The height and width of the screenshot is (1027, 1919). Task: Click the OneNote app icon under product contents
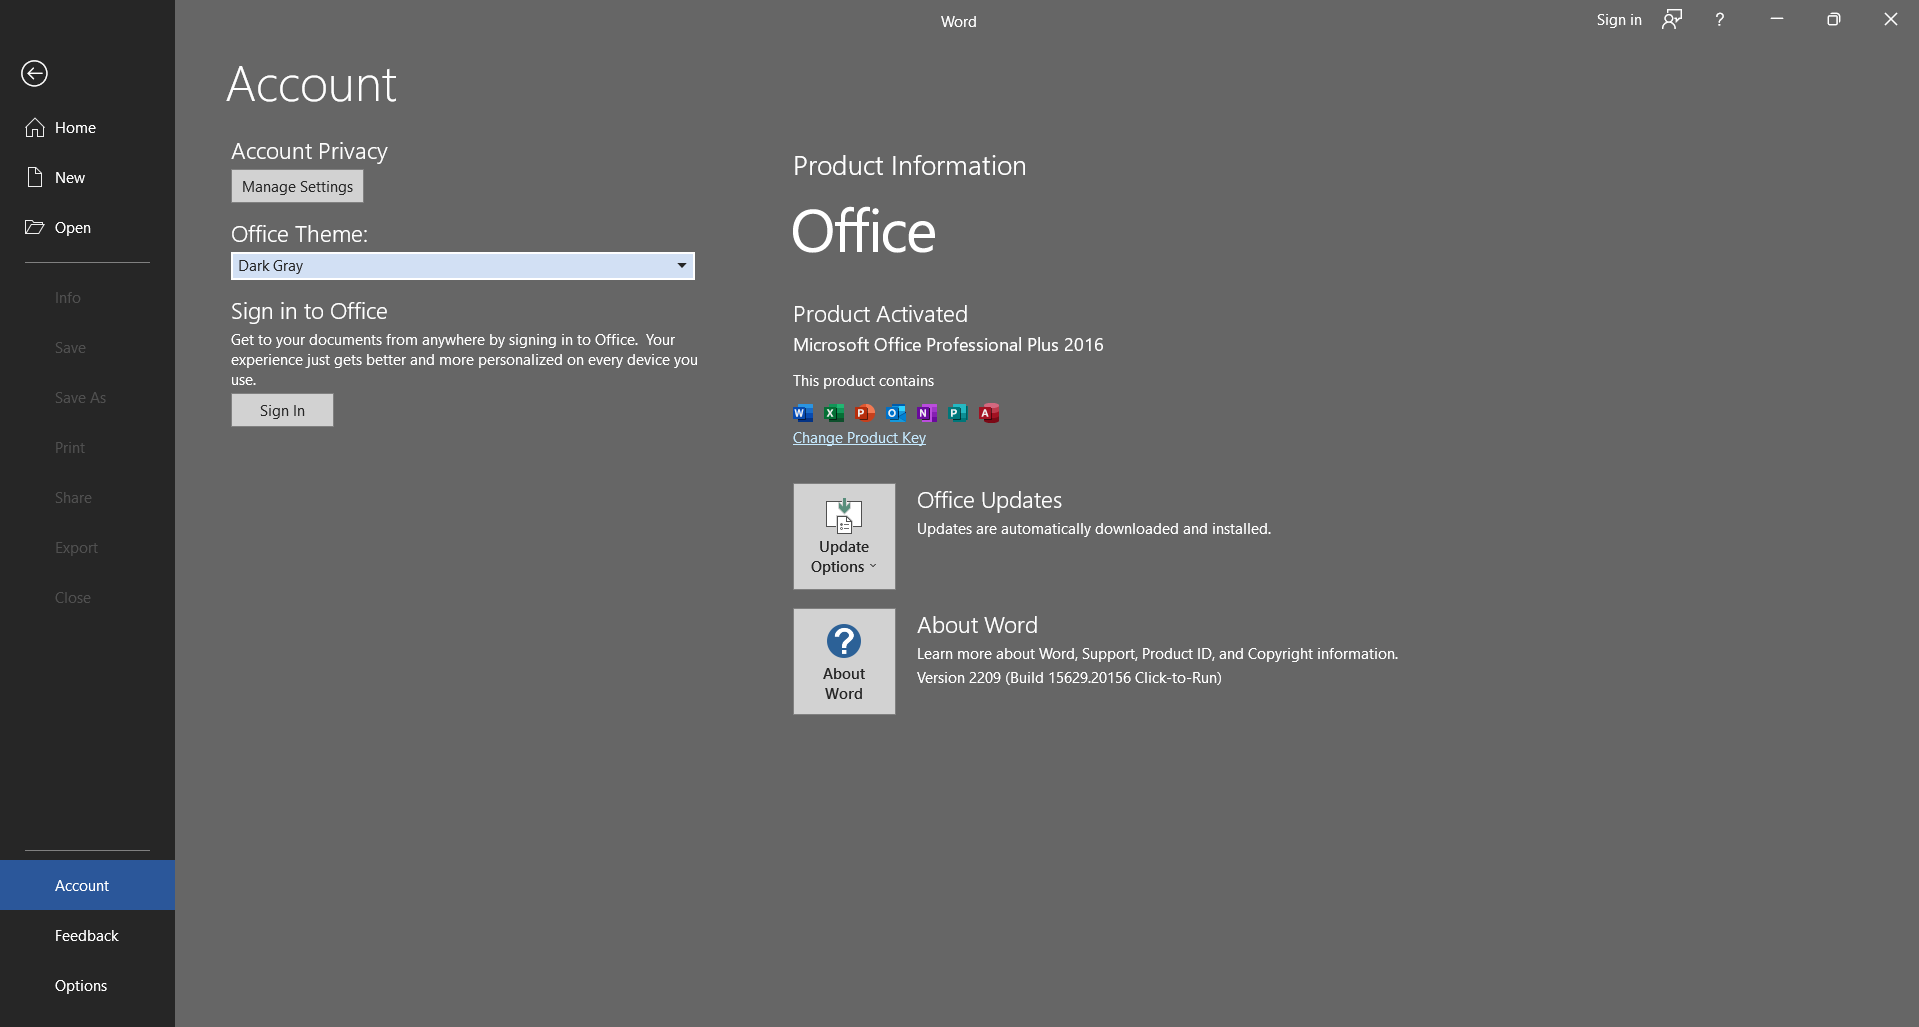pos(927,413)
